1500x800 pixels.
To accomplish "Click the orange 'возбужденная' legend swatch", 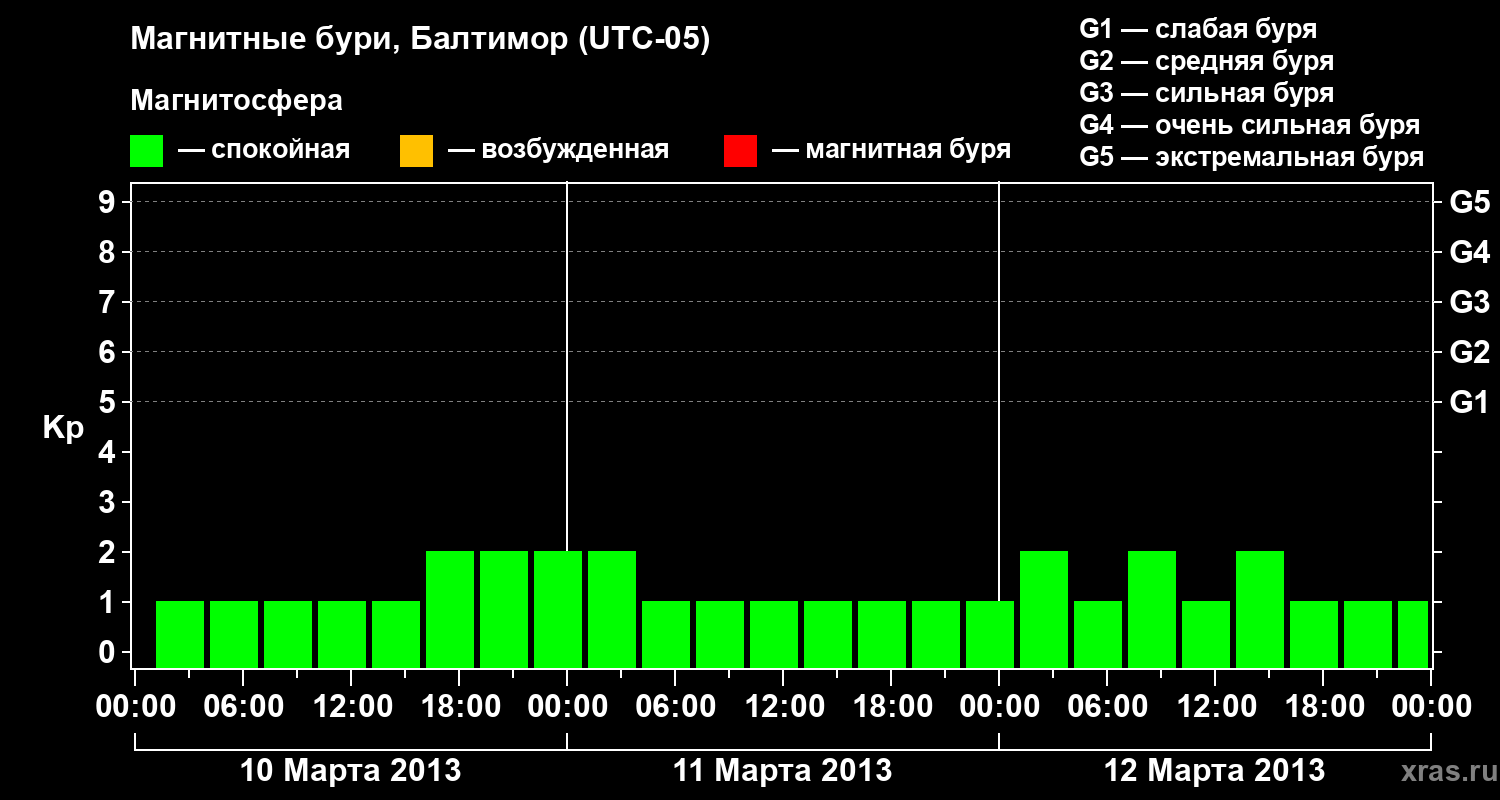I will 416,150.
